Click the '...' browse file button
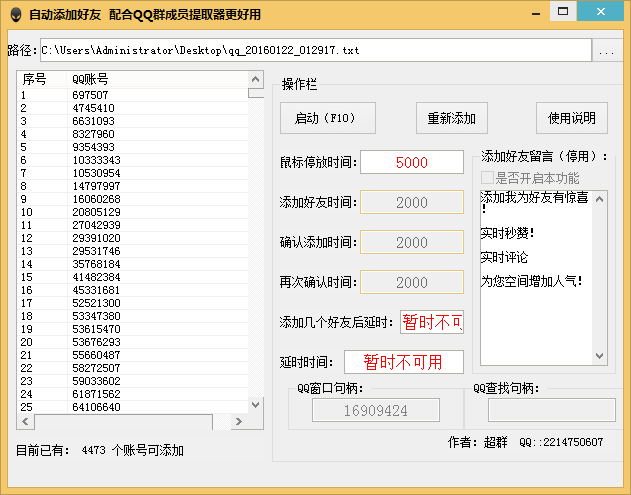 [606, 51]
